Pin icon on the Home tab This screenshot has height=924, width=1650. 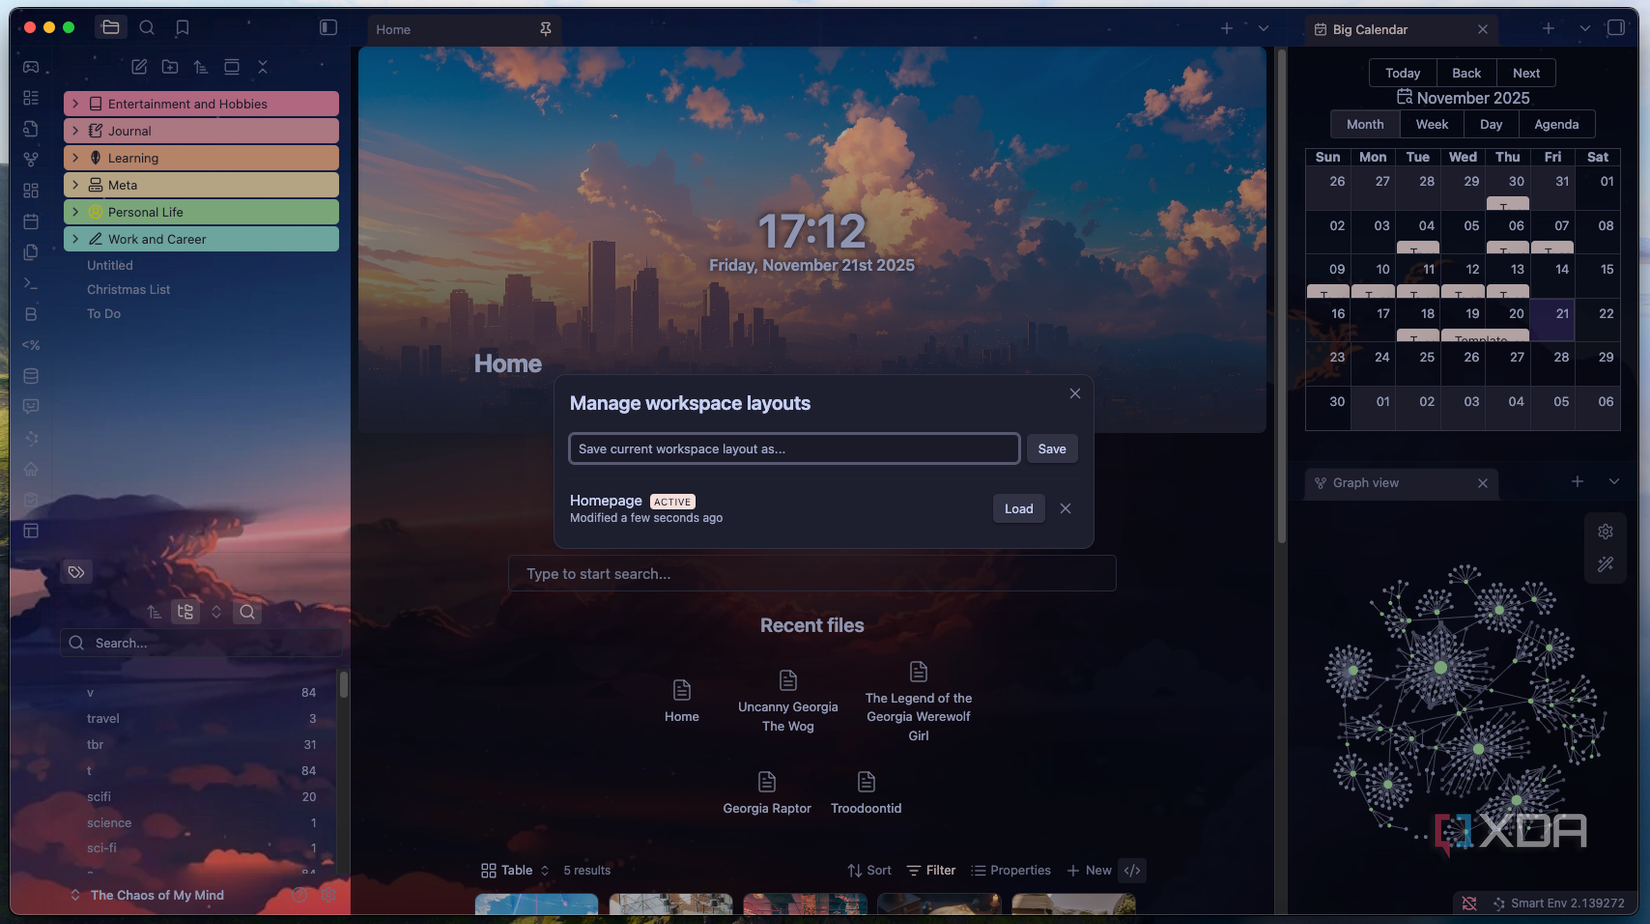pos(546,29)
